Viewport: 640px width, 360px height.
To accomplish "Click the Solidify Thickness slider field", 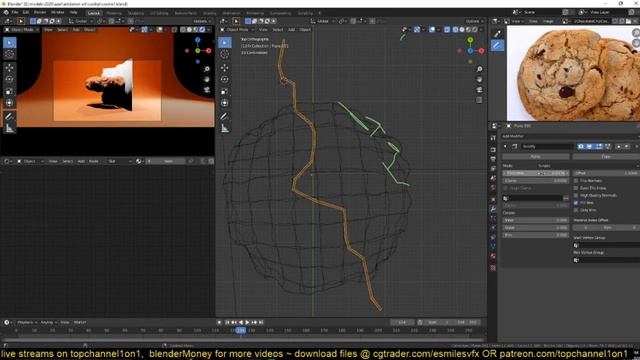I will click(x=536, y=173).
